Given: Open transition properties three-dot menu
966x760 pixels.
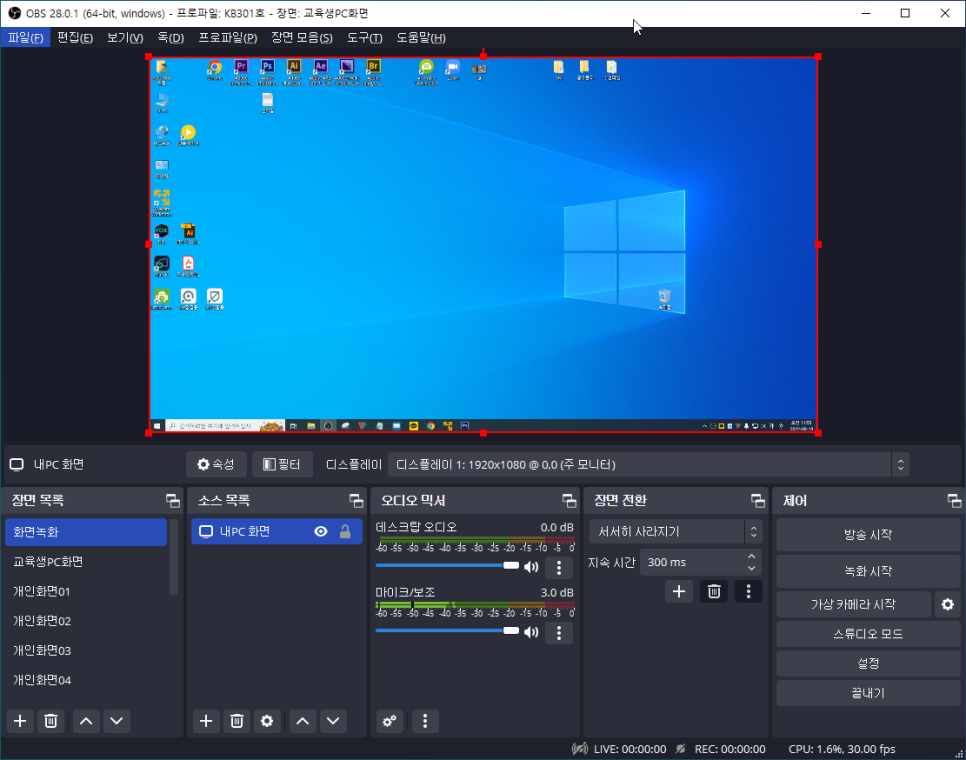Looking at the screenshot, I should (x=749, y=591).
